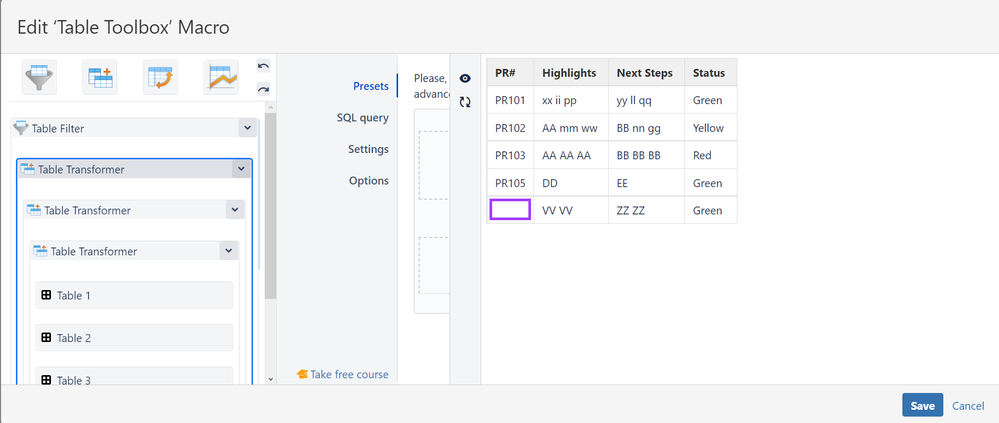Open the Table Filter dropdown menu

coord(248,127)
